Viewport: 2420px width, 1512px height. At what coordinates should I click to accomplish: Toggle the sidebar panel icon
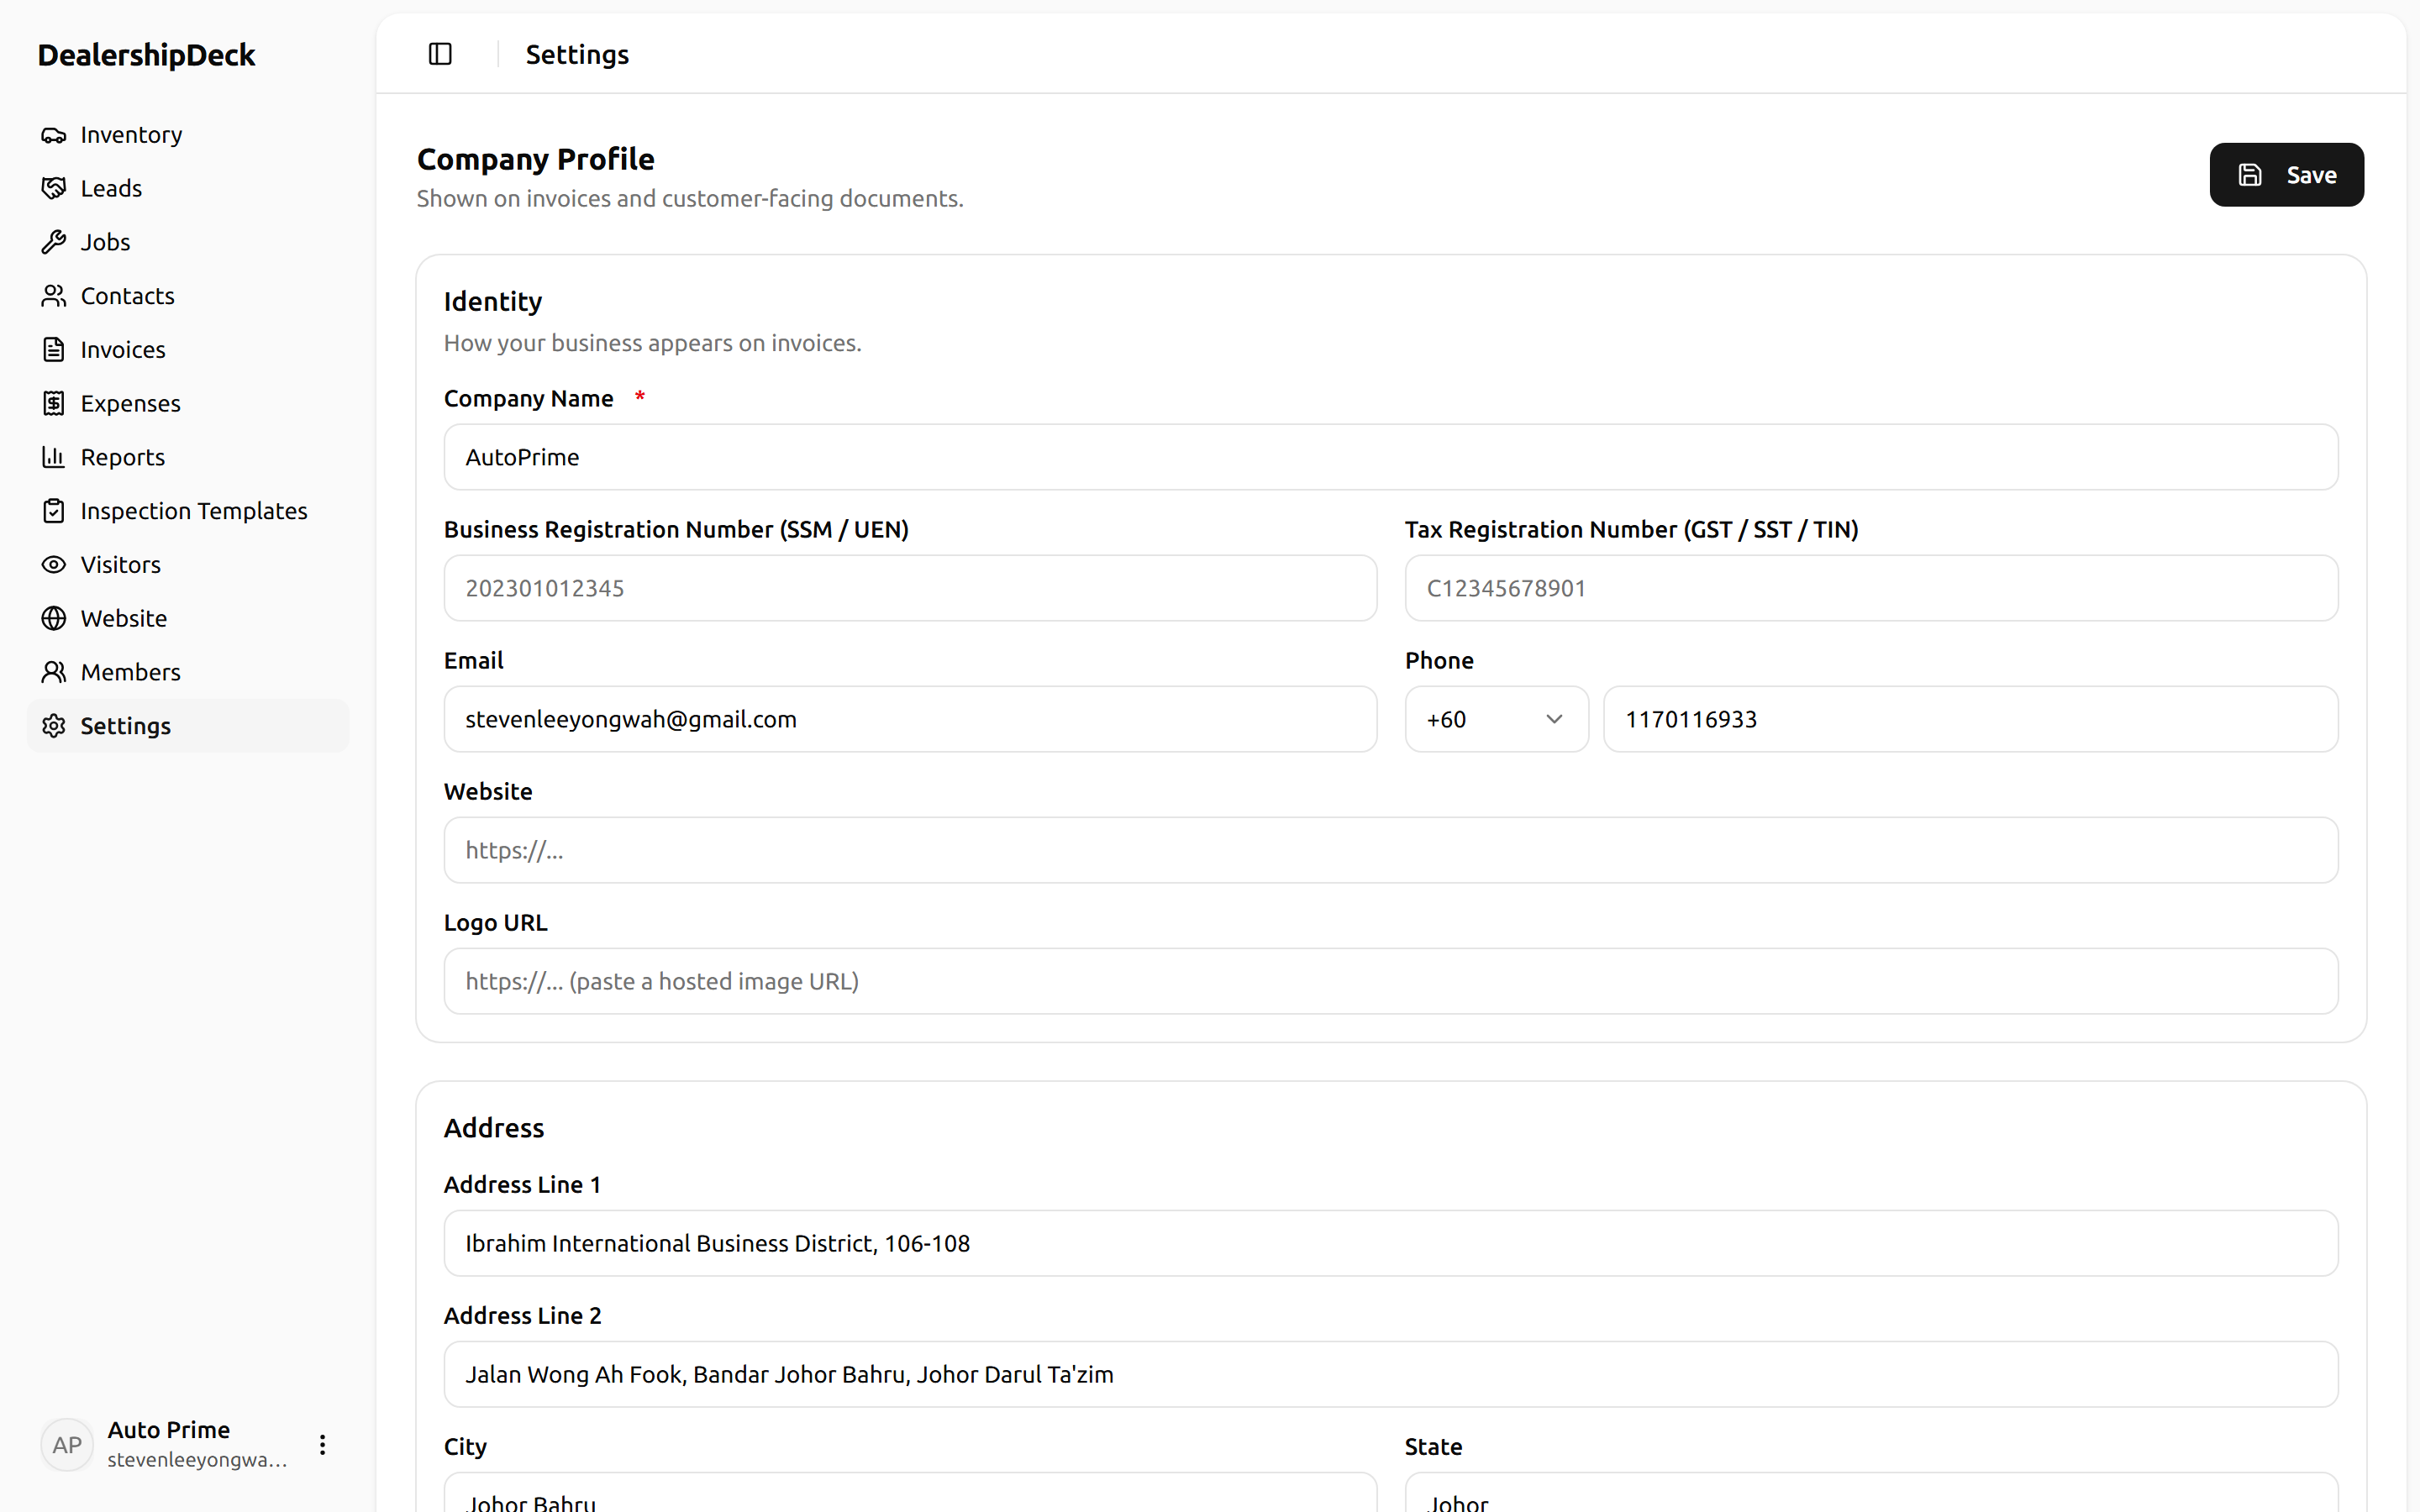[440, 54]
